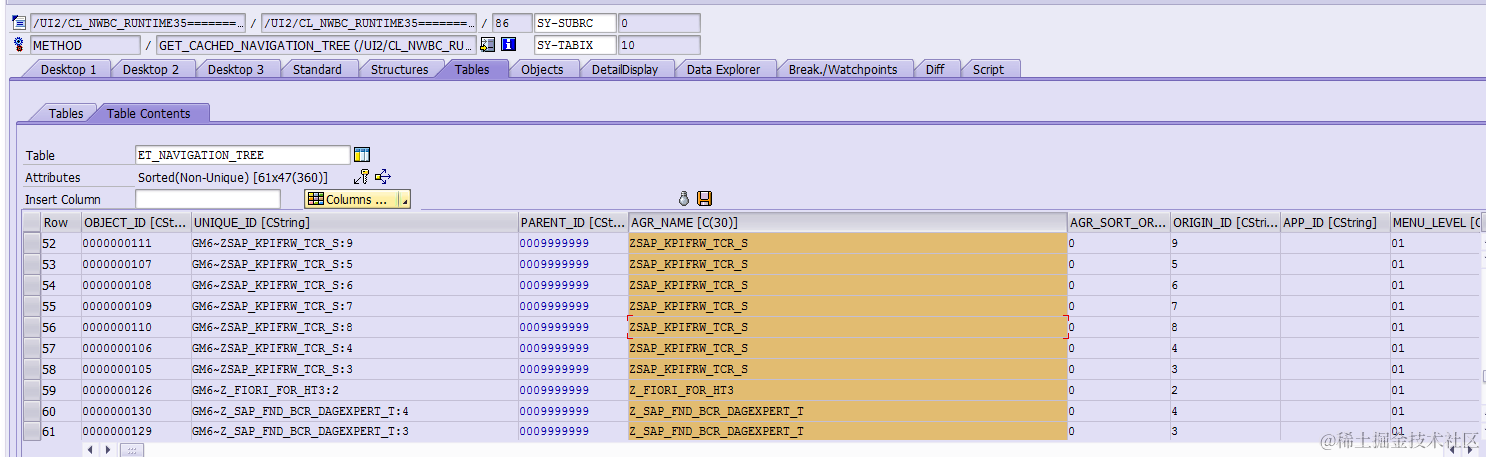
Task: Open the Columns dropdown arrow
Action: pyautogui.click(x=404, y=199)
